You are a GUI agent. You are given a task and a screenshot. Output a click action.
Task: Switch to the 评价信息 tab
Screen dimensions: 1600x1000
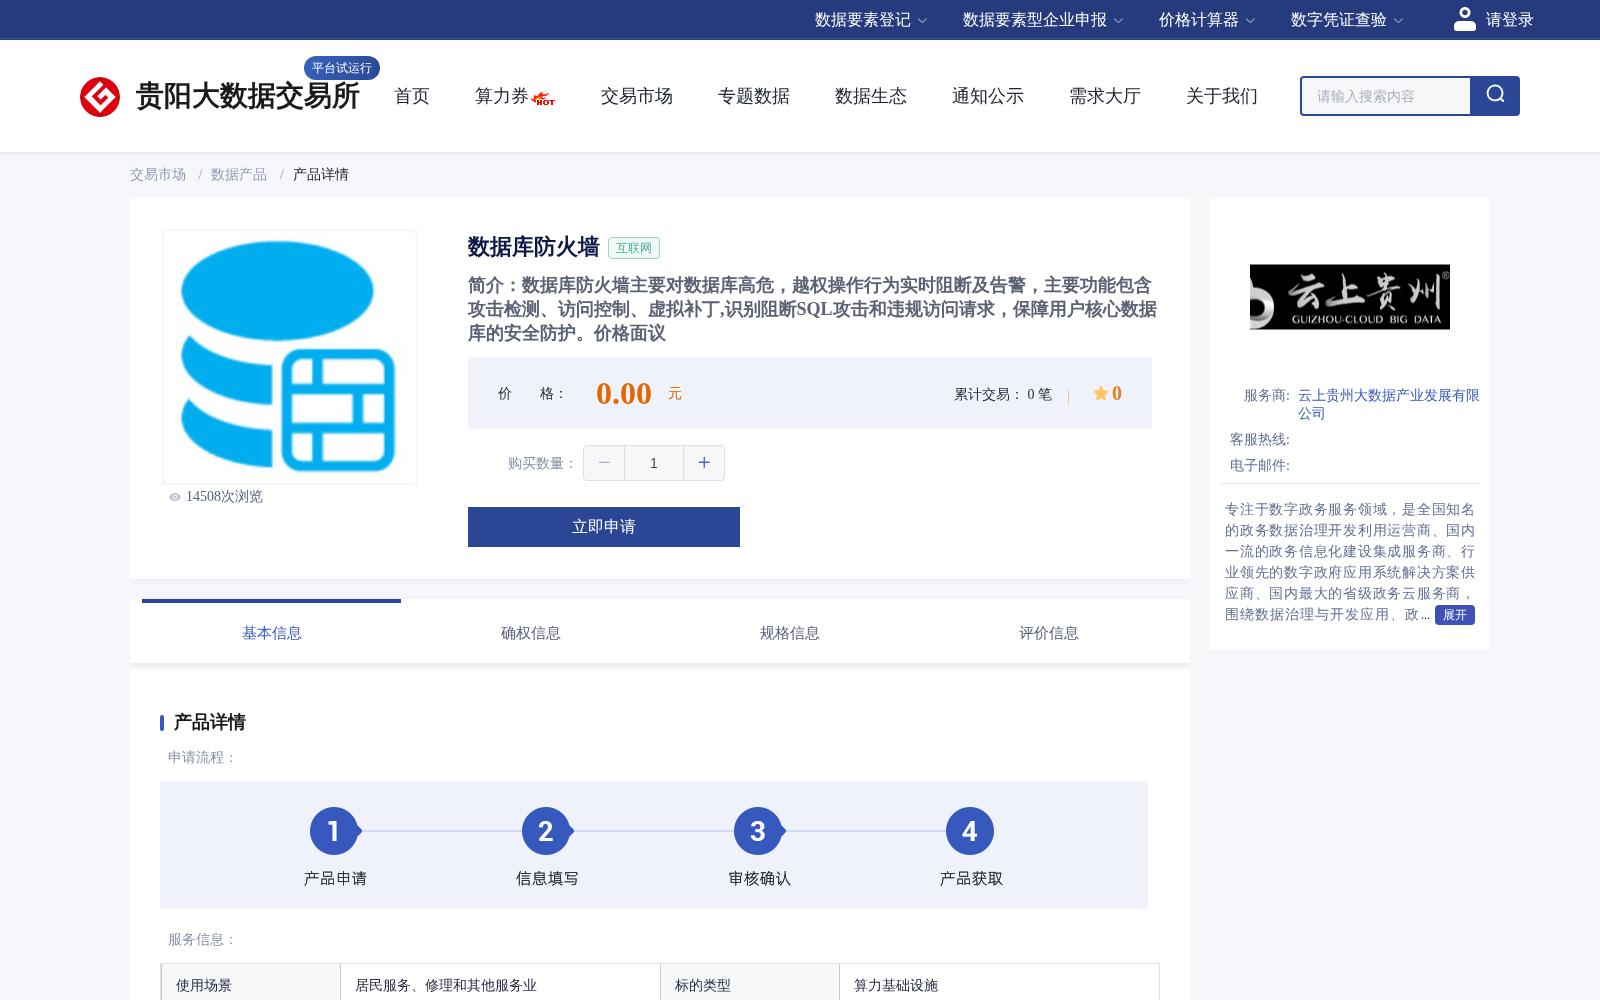point(1048,633)
